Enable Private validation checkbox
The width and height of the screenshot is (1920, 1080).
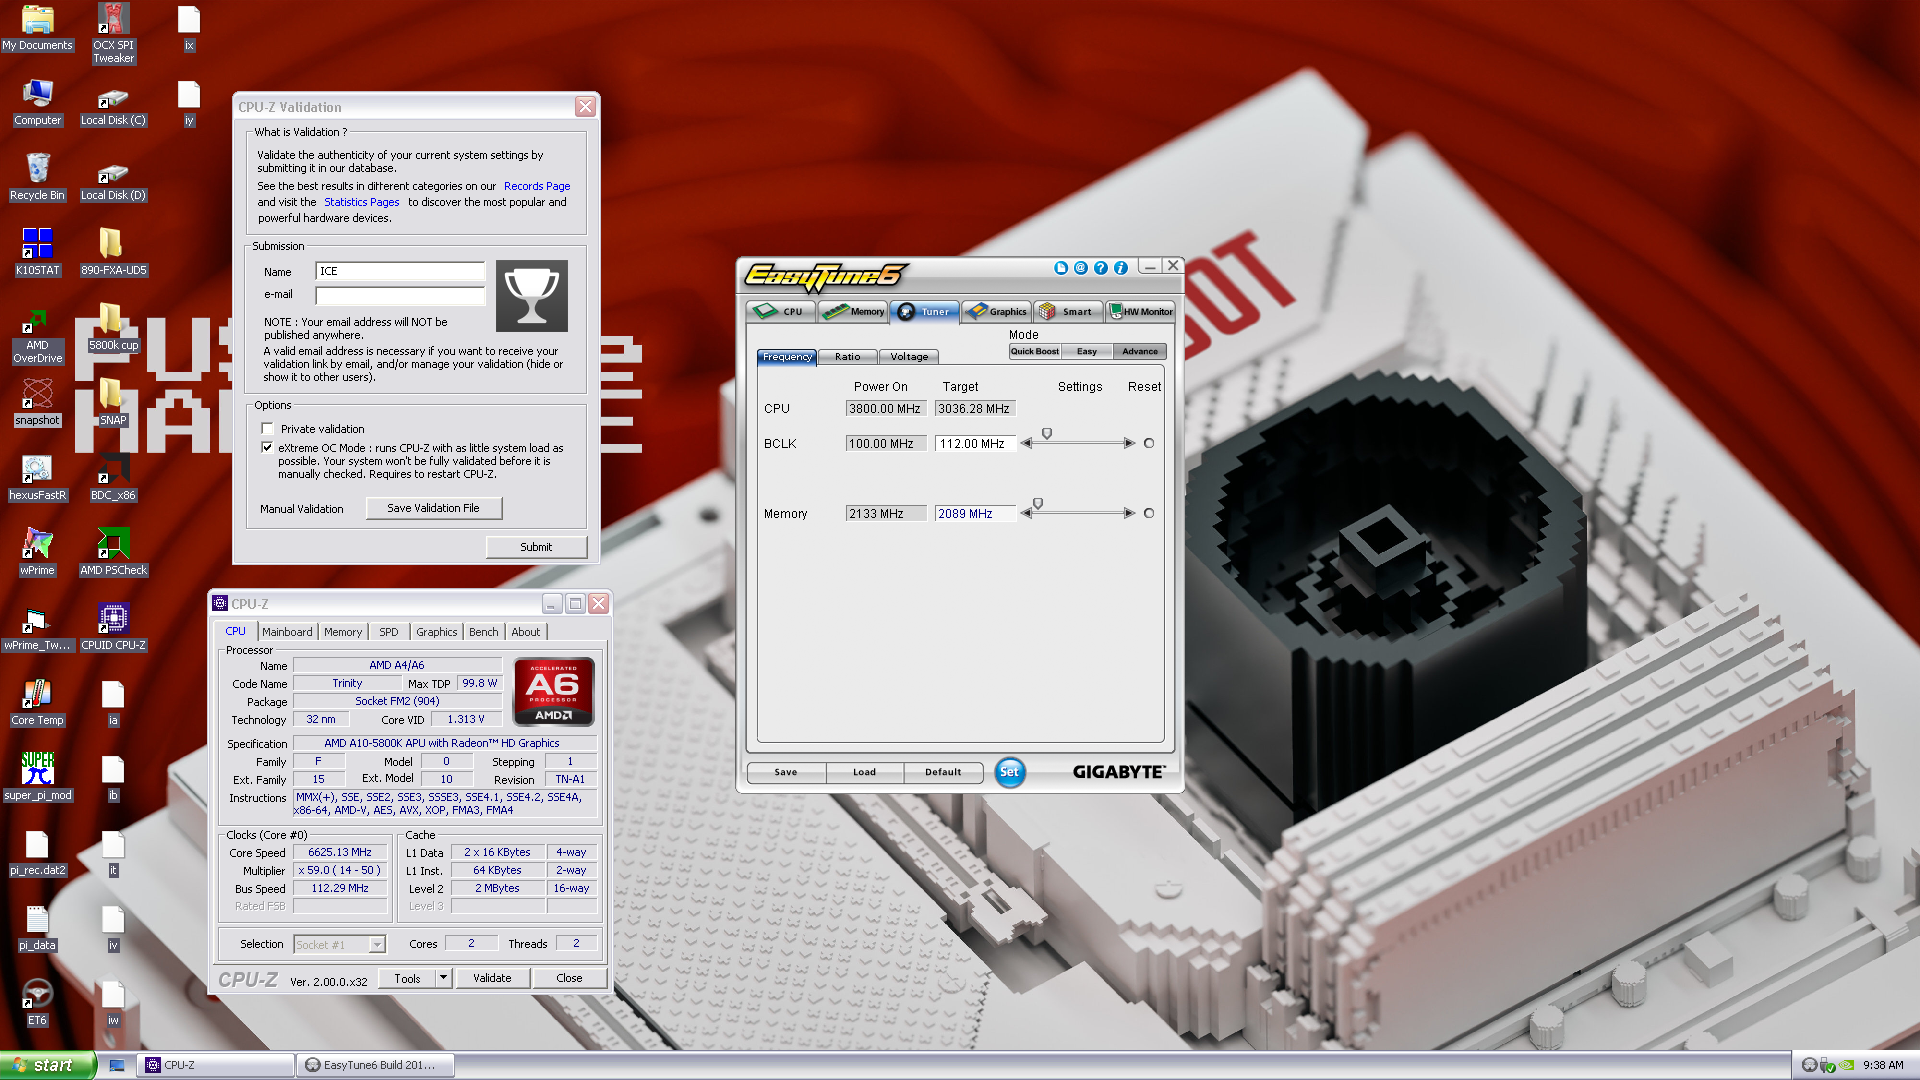tap(267, 429)
